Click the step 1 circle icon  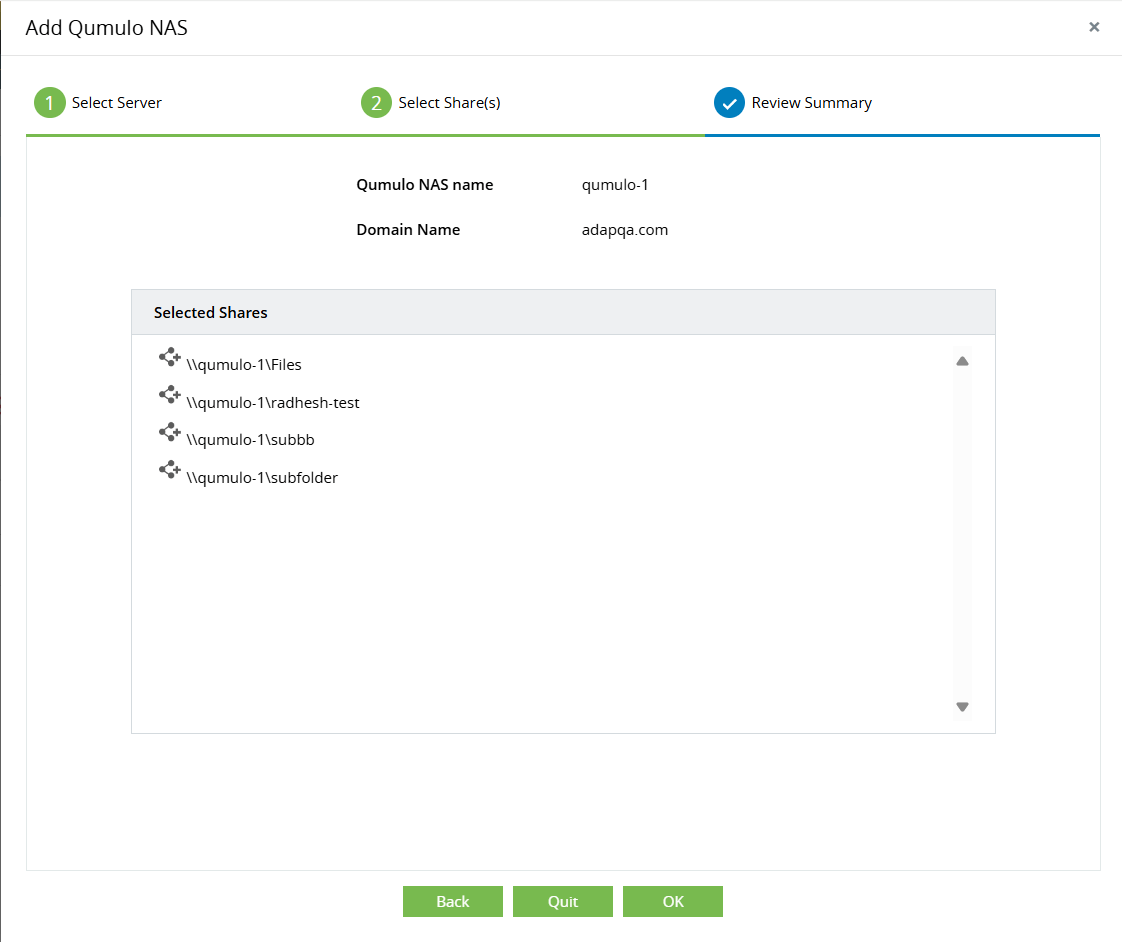point(49,102)
